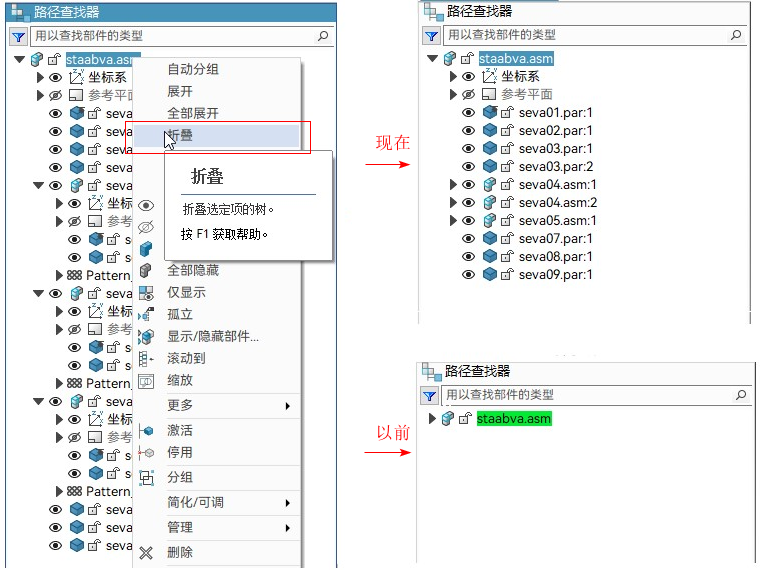Click 全部隐藏 in the context menu
The width and height of the screenshot is (760, 570).
pyautogui.click(x=192, y=270)
